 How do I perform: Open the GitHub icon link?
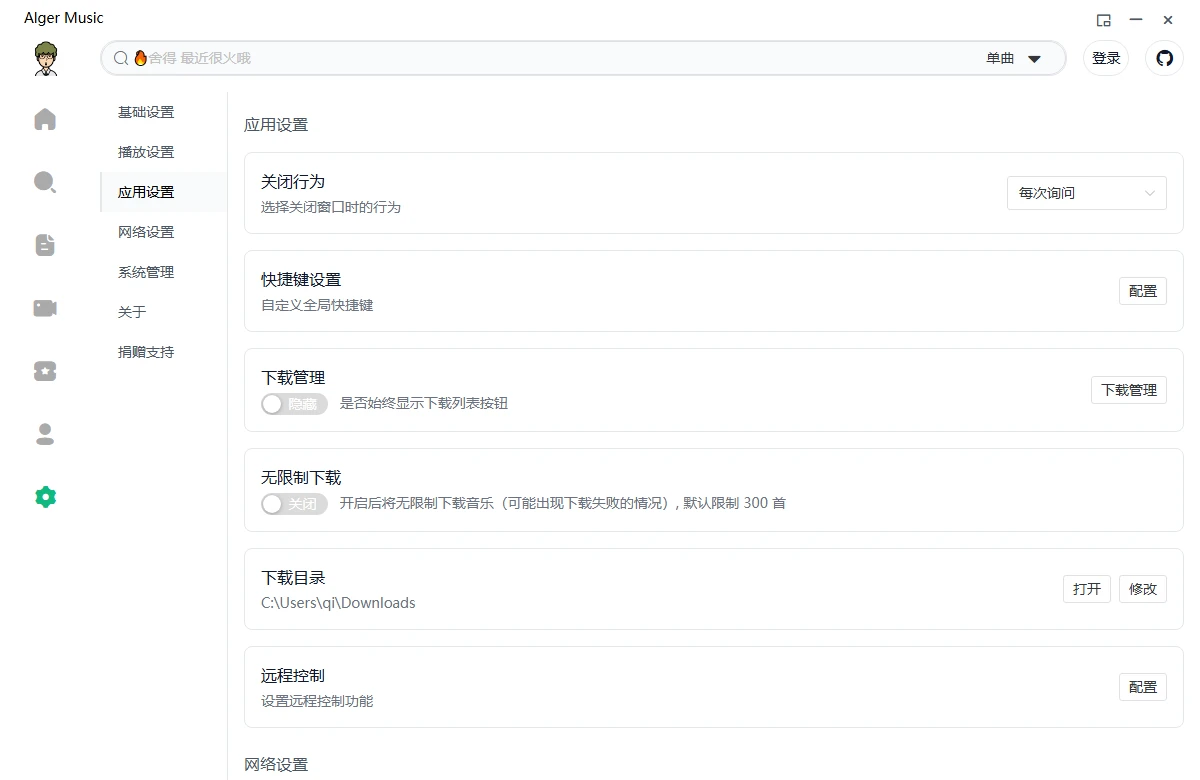pos(1164,58)
